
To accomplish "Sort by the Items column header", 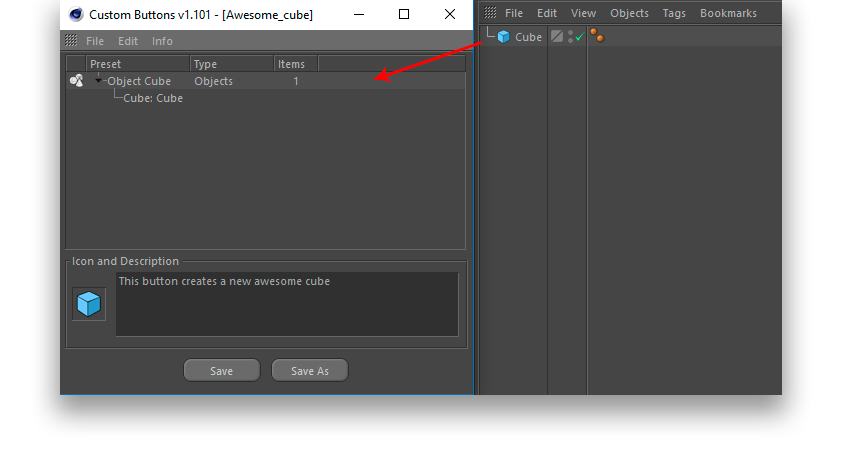I will pos(296,63).
